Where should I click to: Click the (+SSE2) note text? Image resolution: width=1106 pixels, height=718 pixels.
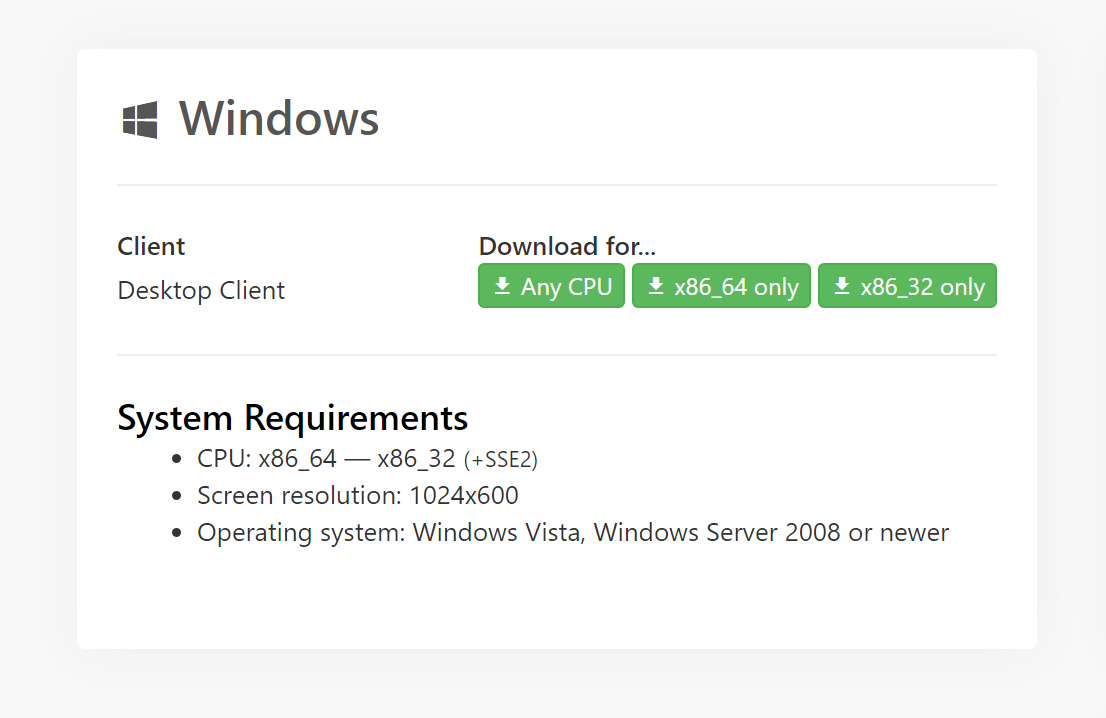501,460
